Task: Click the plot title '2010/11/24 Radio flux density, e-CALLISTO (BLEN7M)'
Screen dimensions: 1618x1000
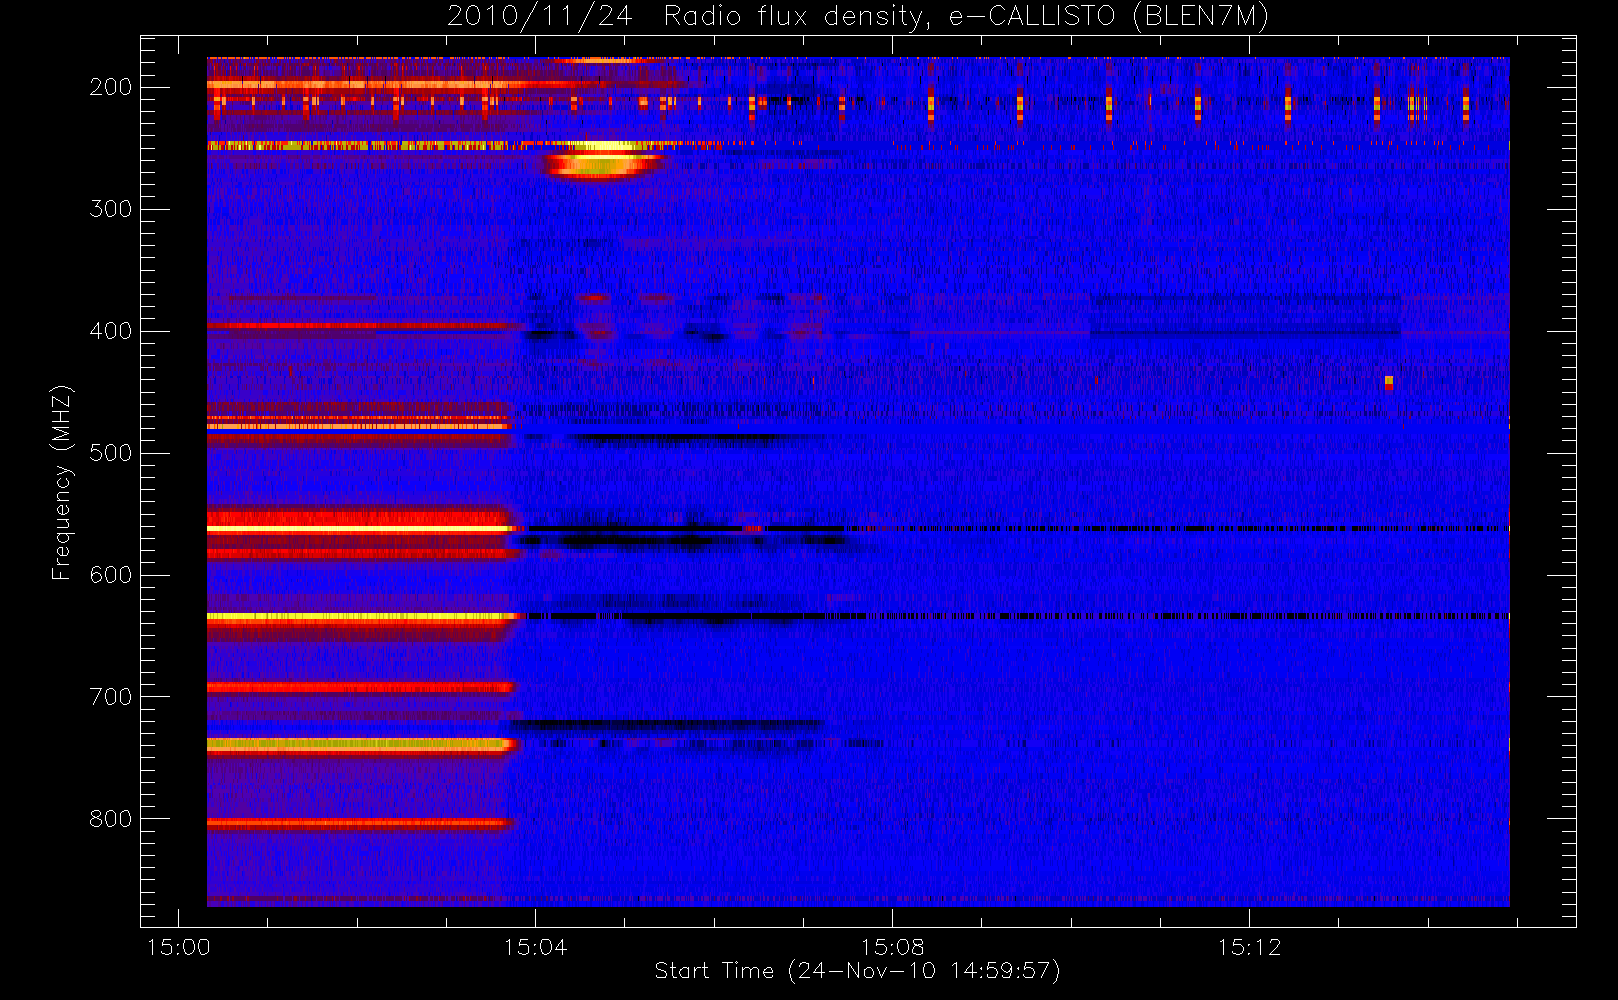Action: point(857,17)
